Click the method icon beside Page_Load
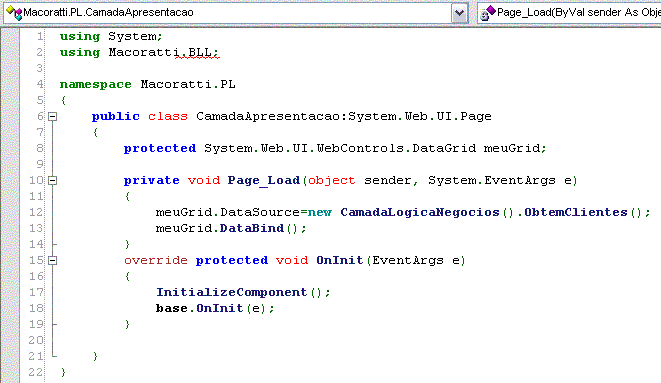Image resolution: width=661 pixels, height=383 pixels. tap(488, 13)
